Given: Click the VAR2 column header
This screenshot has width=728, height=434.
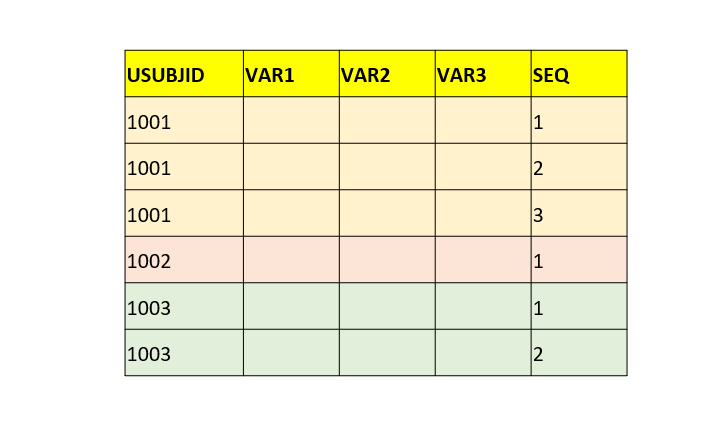Looking at the screenshot, I should click(387, 74).
